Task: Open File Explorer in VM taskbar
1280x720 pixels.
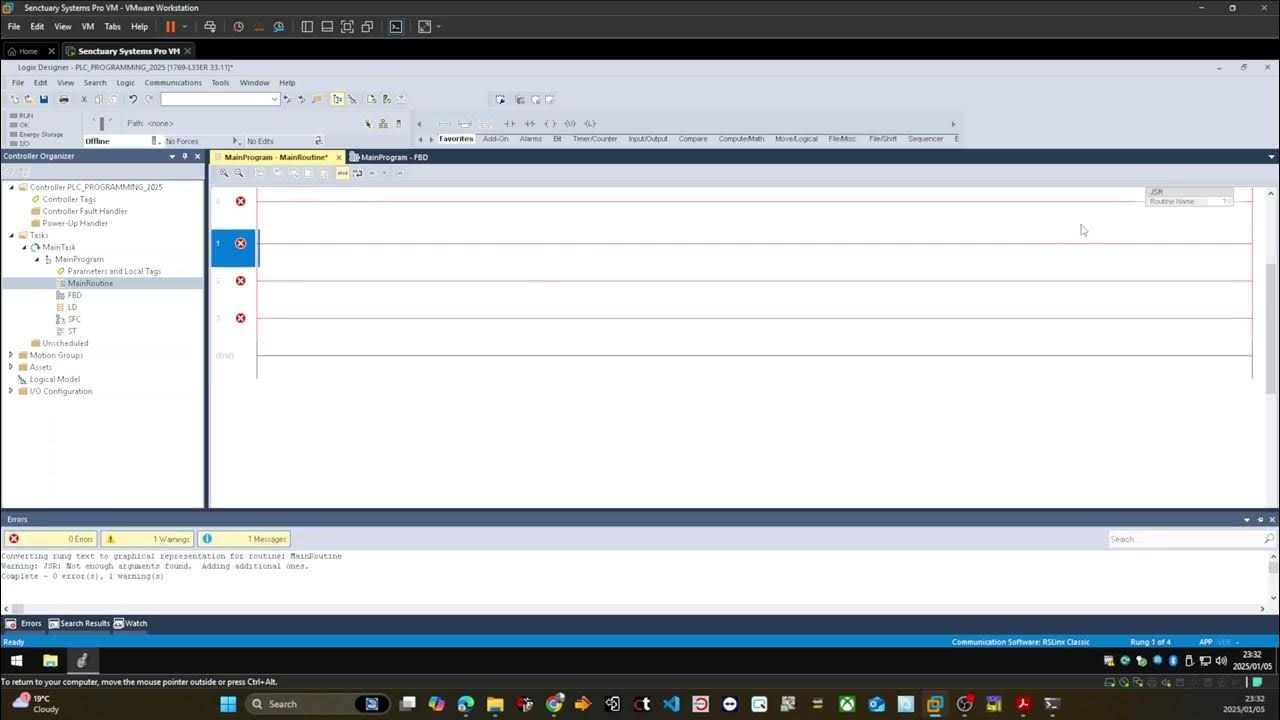Action: point(50,661)
